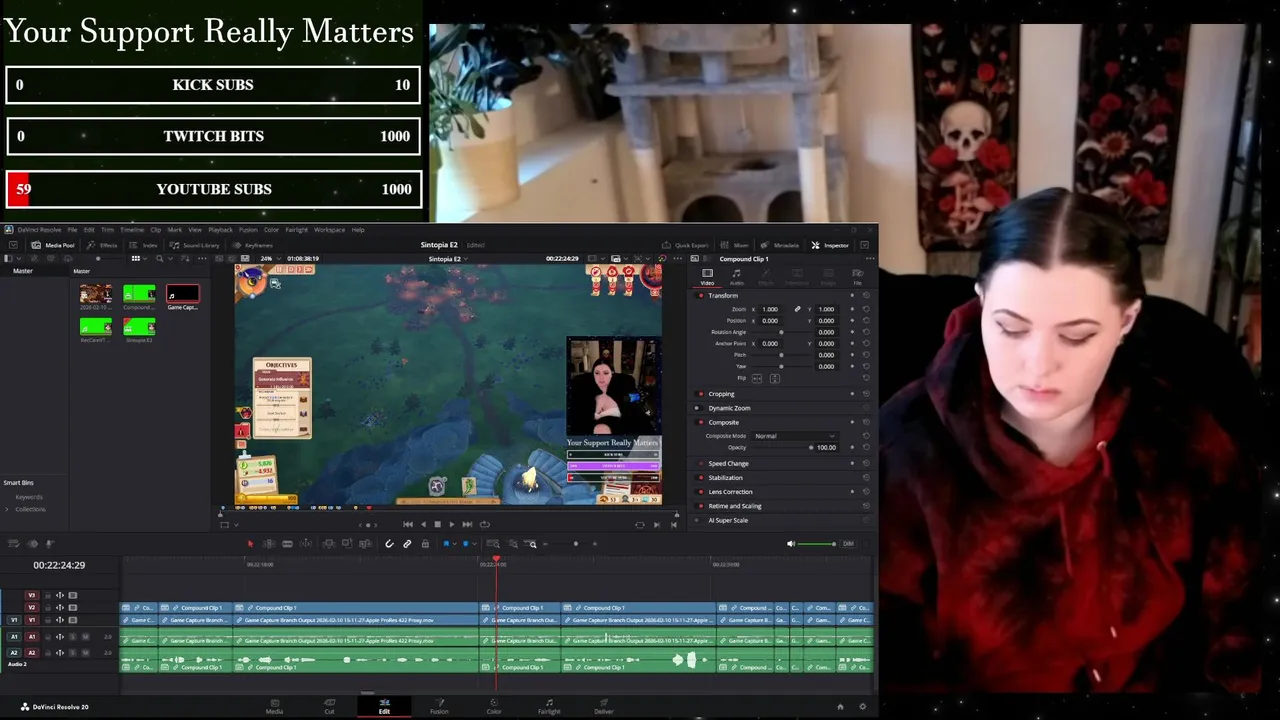Open the flag color dropdown in timeline toolbar
This screenshot has width=1280, height=720.
455,544
